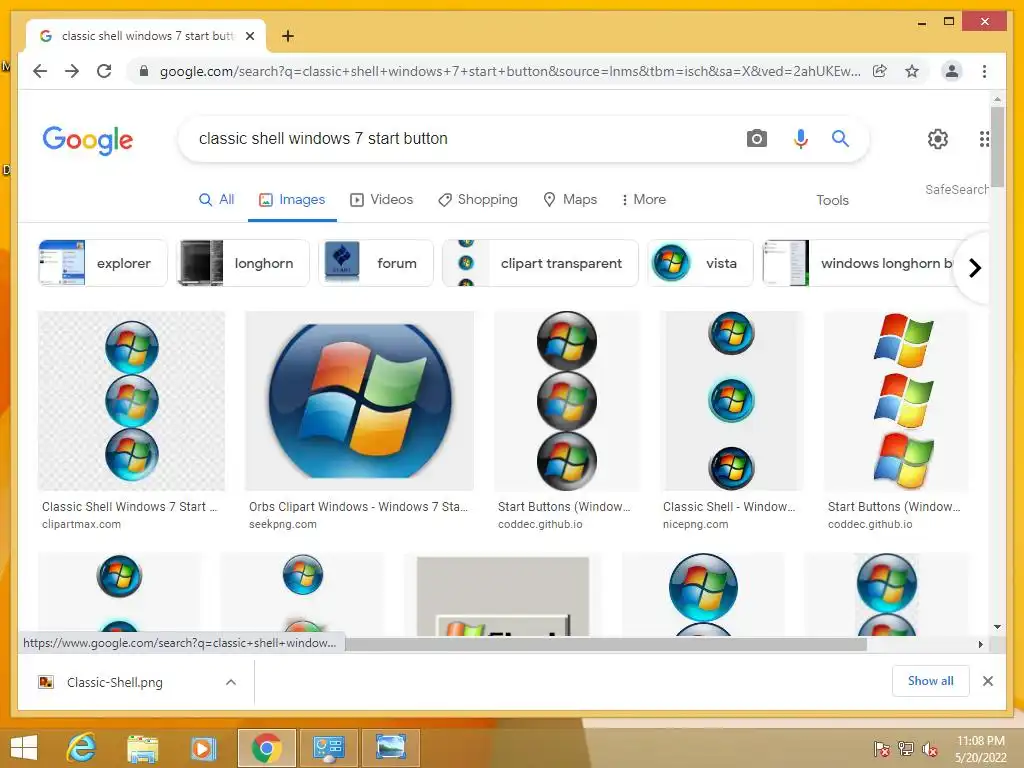This screenshot has width=1024, height=768.
Task: Filter results by clipart transparent chip
Action: pyautogui.click(x=541, y=263)
